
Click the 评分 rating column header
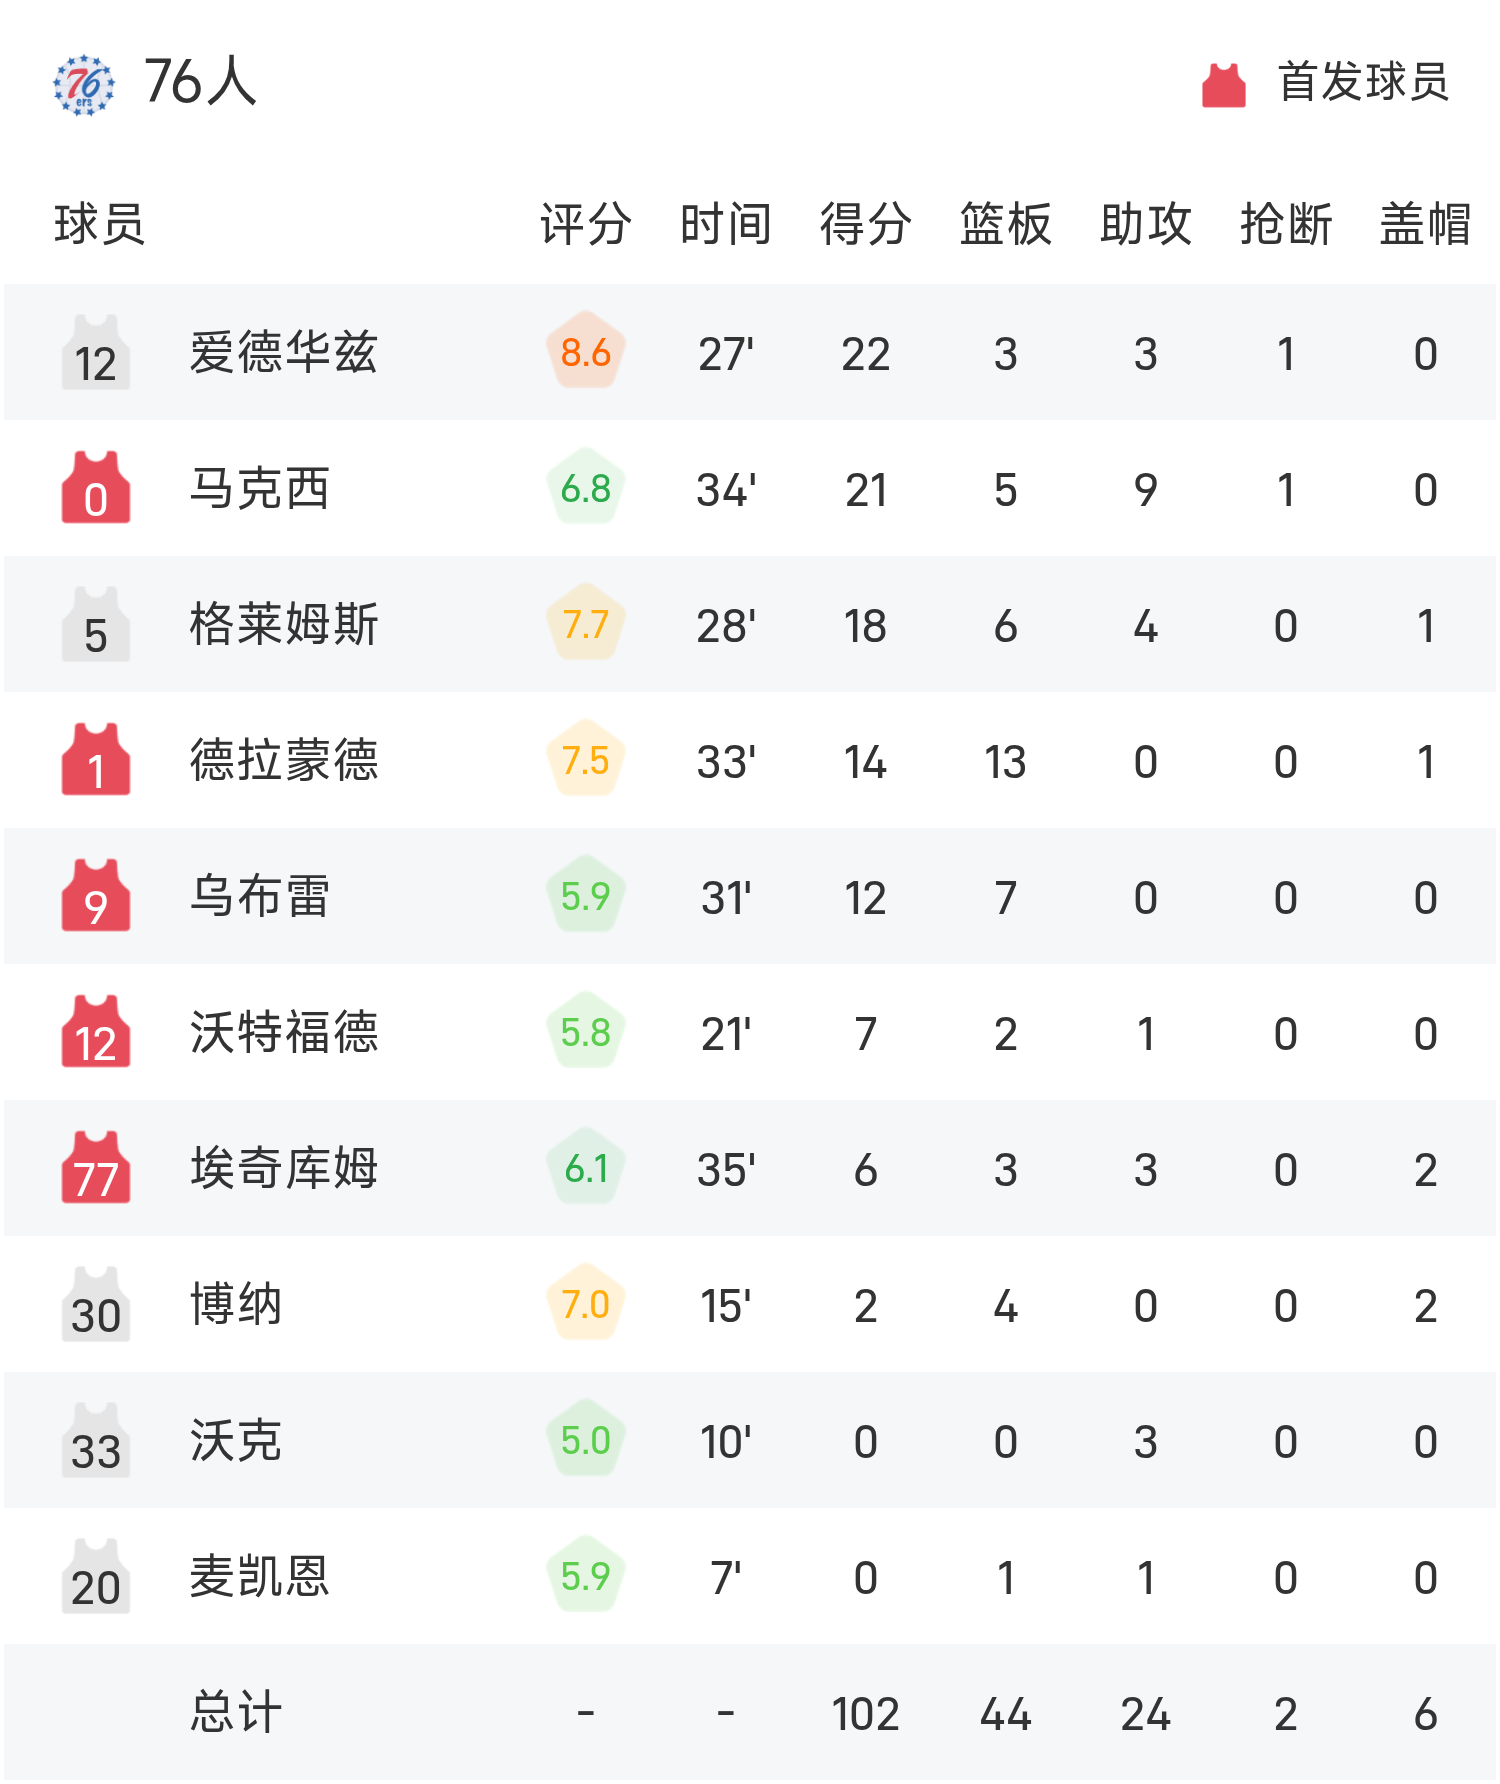586,223
